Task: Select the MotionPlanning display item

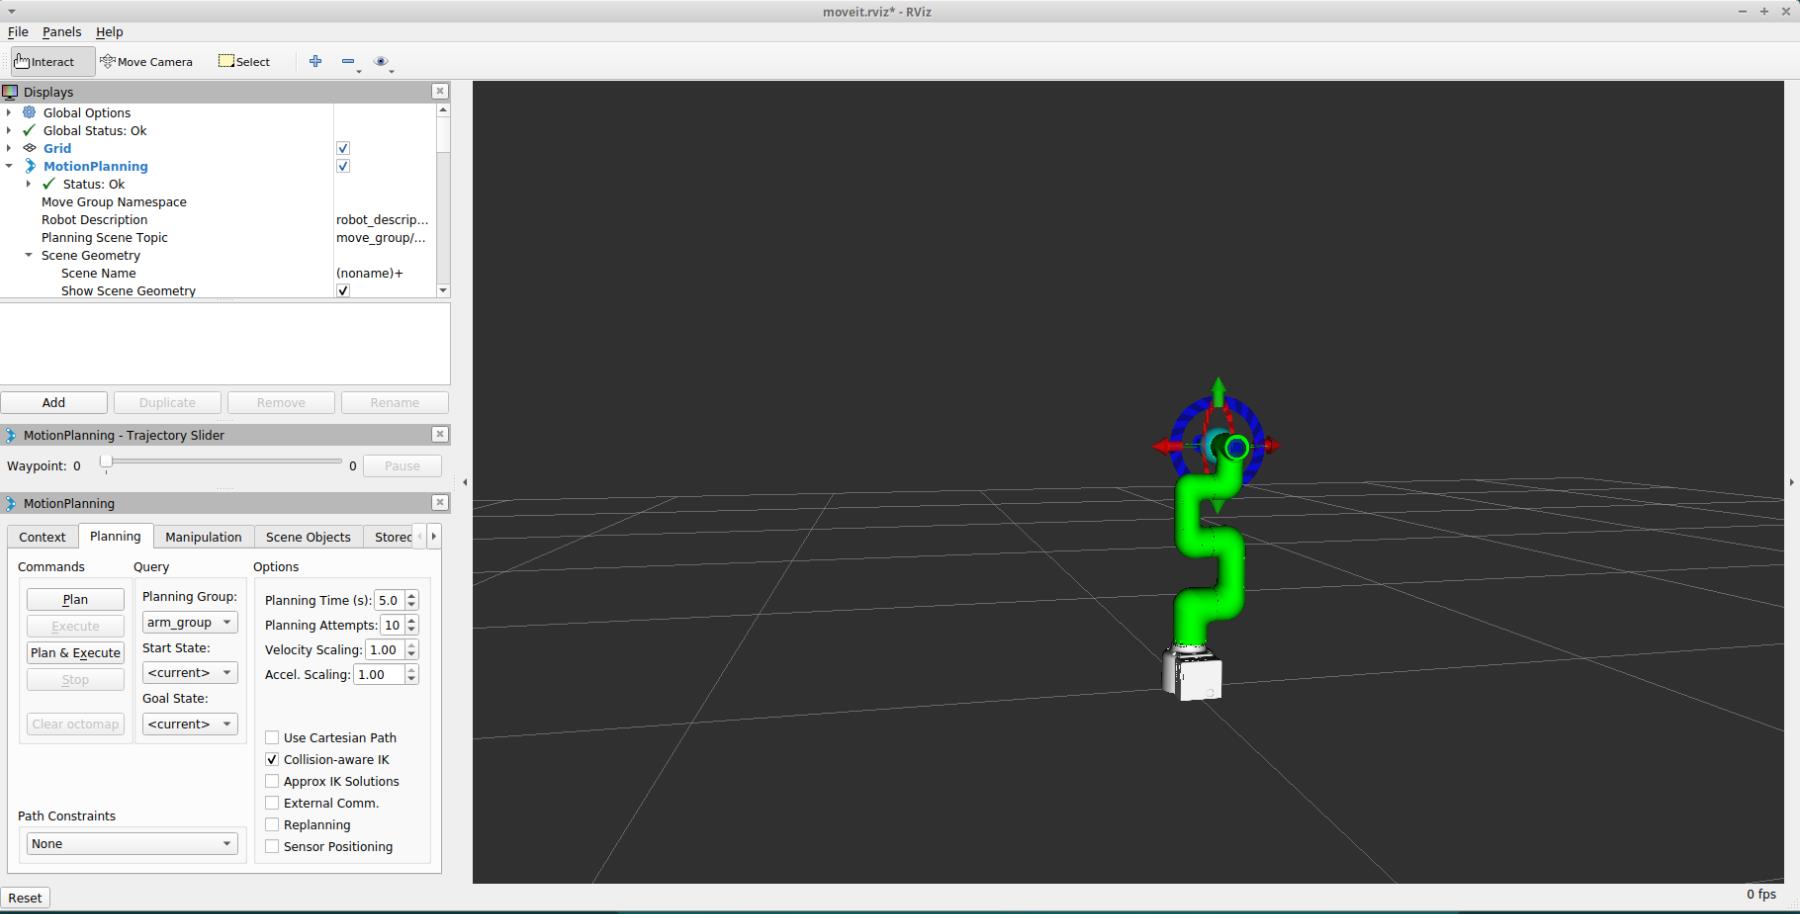Action: (x=95, y=166)
